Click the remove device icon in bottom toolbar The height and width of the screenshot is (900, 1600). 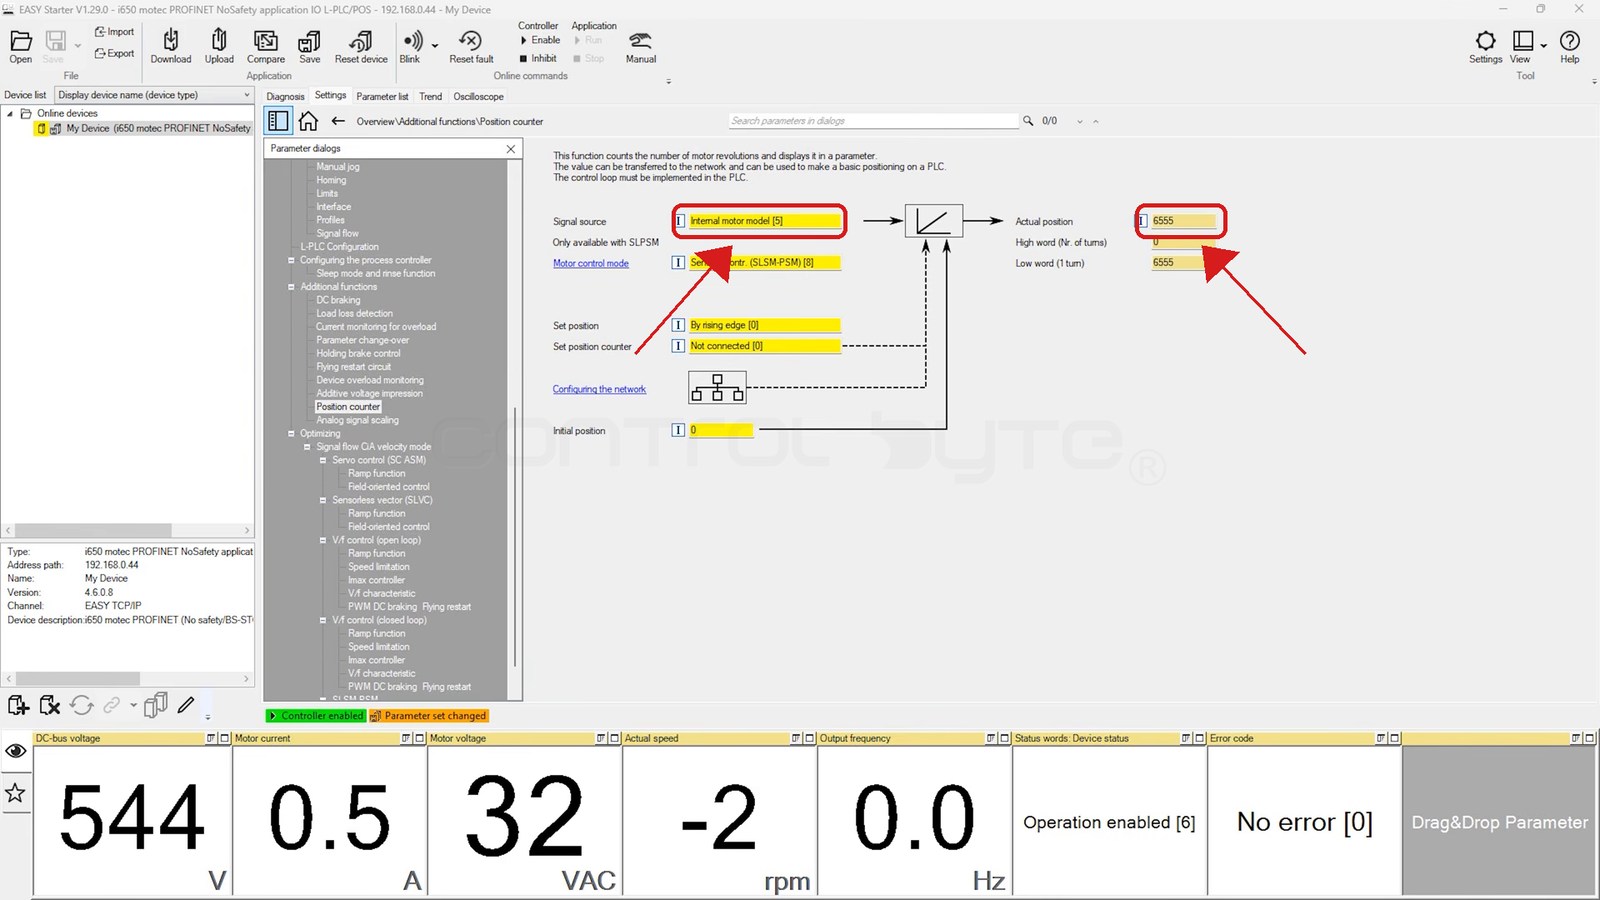click(50, 706)
